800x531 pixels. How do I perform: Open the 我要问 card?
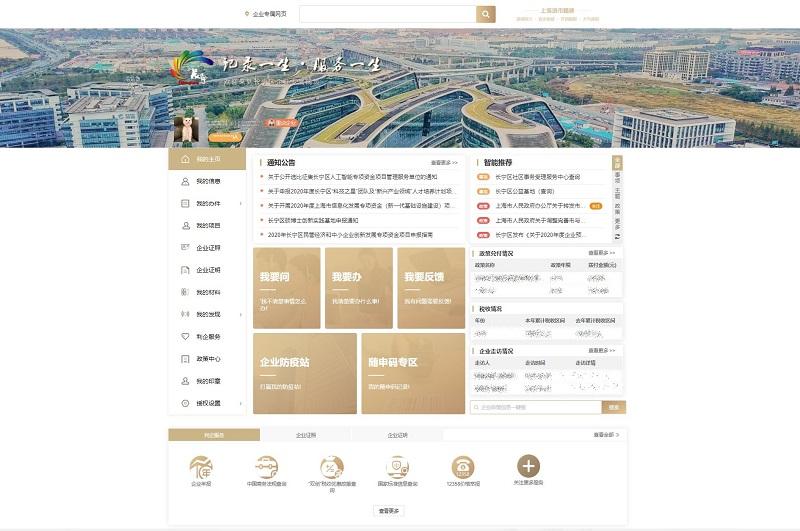[287, 288]
